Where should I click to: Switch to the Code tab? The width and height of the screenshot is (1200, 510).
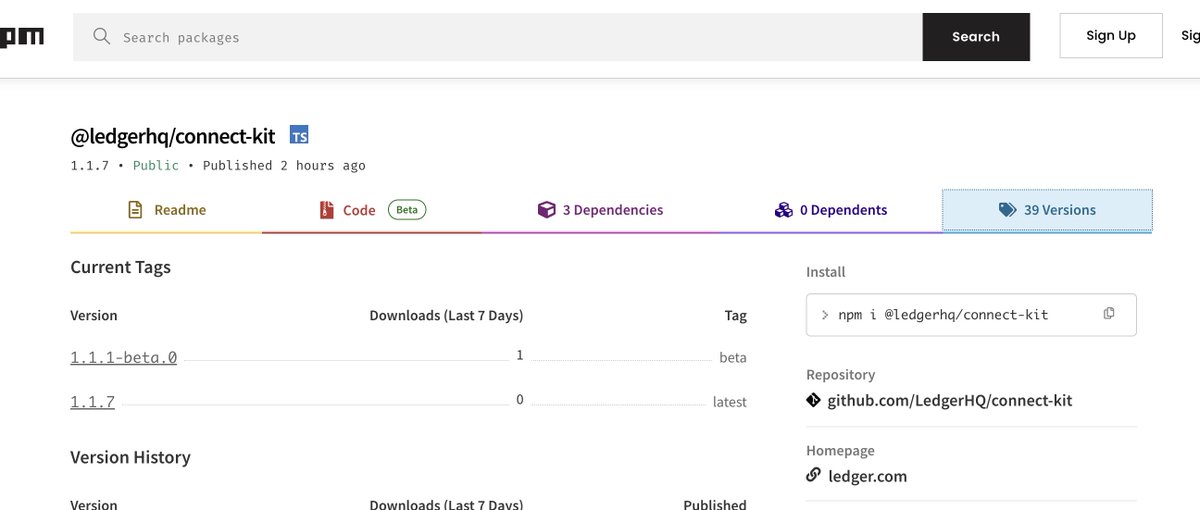(x=372, y=210)
